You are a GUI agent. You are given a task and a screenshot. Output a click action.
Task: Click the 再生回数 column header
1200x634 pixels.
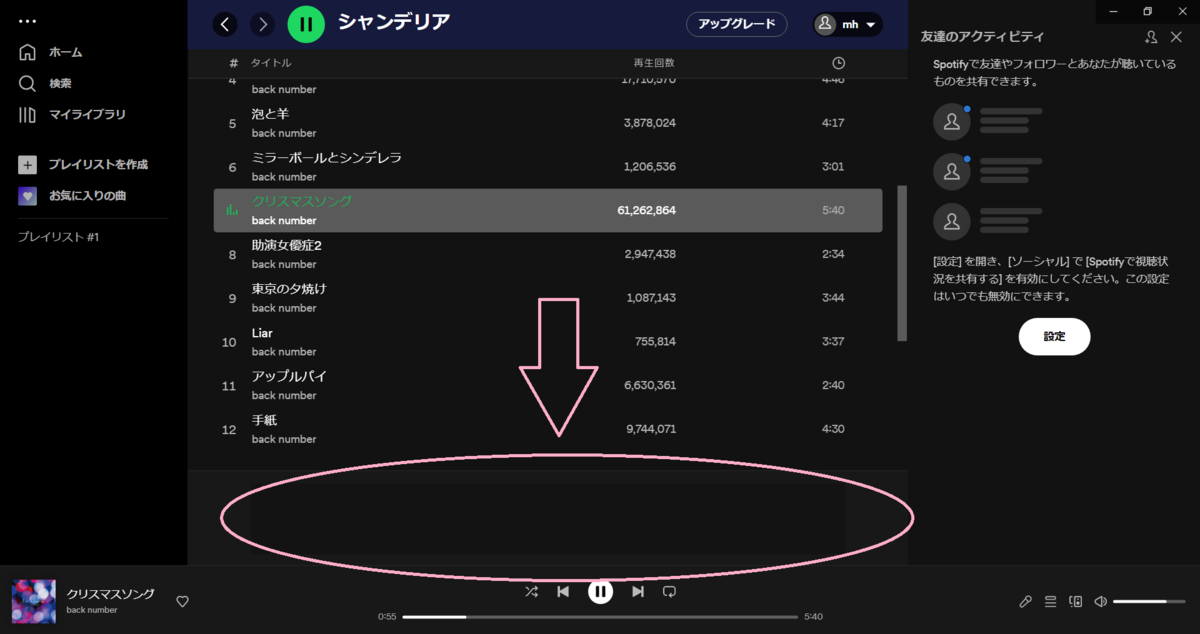pyautogui.click(x=654, y=63)
